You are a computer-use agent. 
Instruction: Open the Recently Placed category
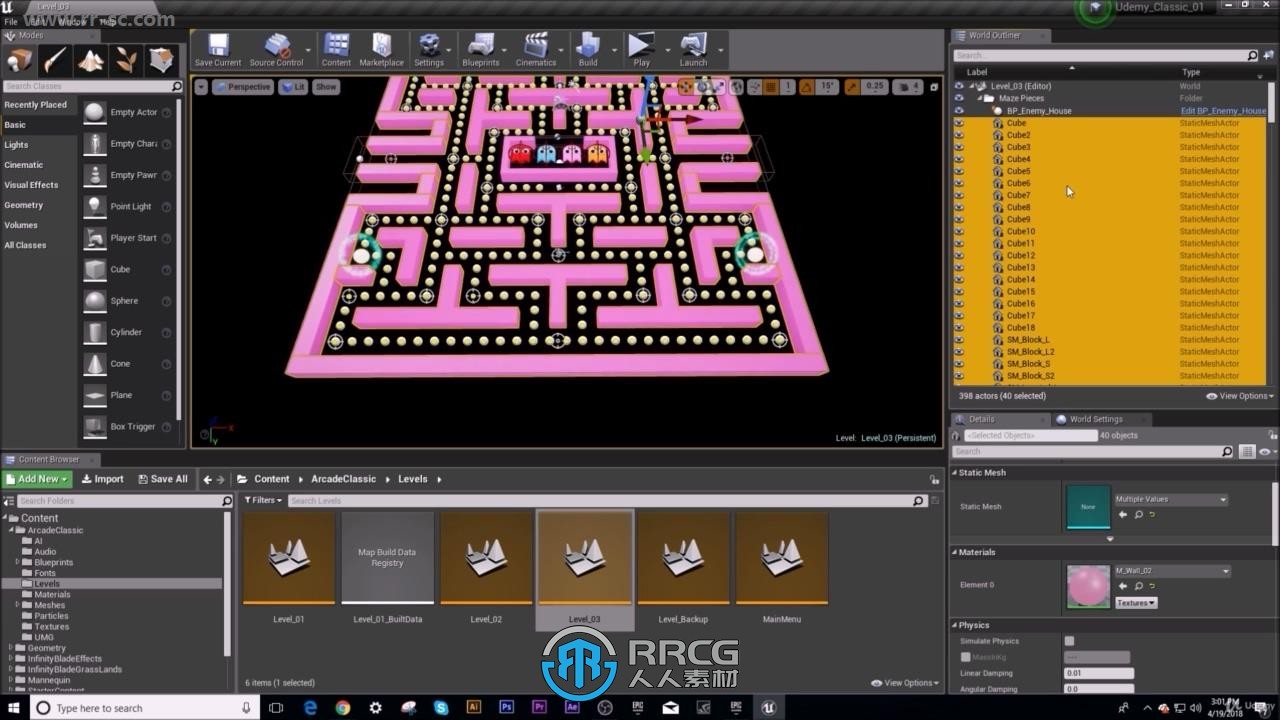point(36,105)
